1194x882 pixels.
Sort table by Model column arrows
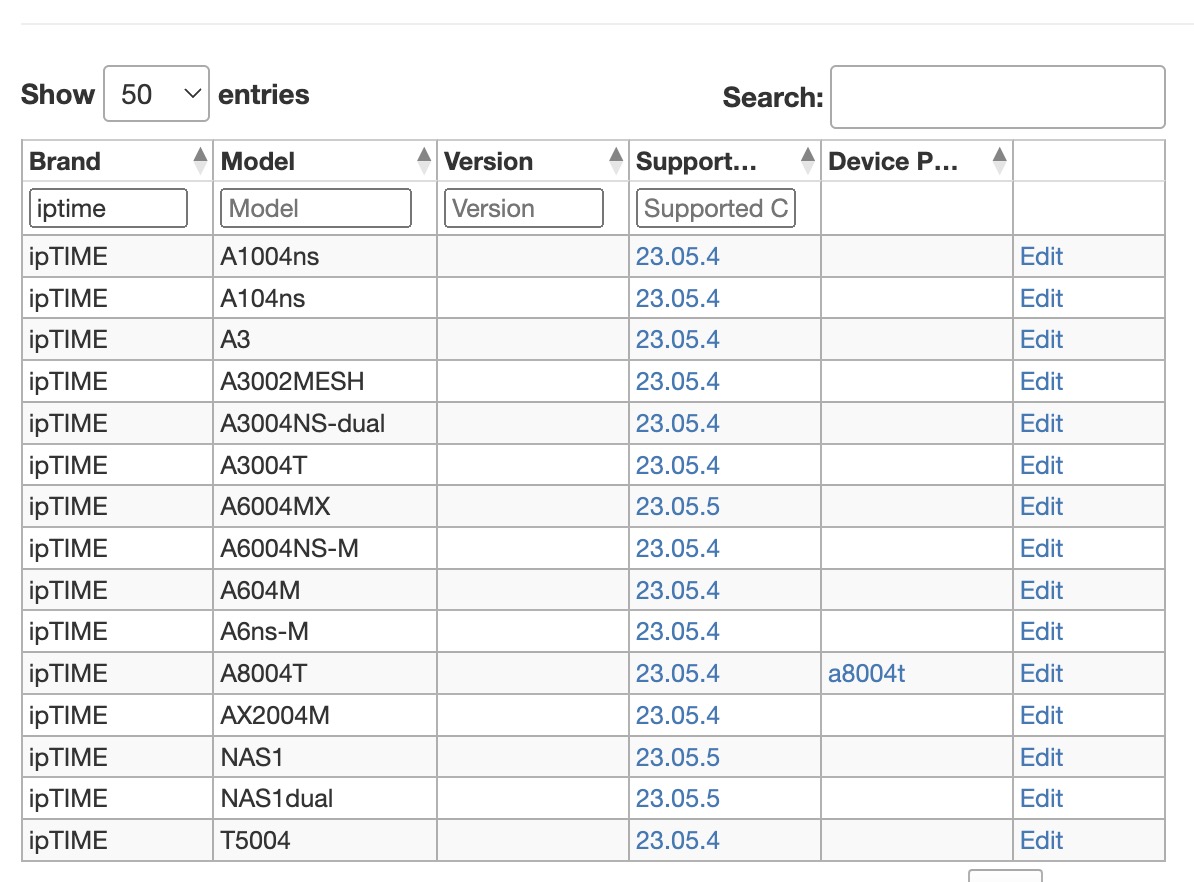coord(425,161)
